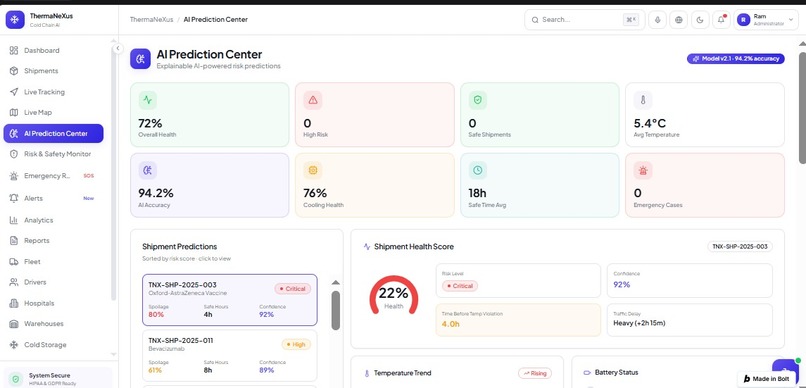Click the Emergency siren icon in sidebar
Viewport: 806px width, 388px height.
click(x=14, y=176)
